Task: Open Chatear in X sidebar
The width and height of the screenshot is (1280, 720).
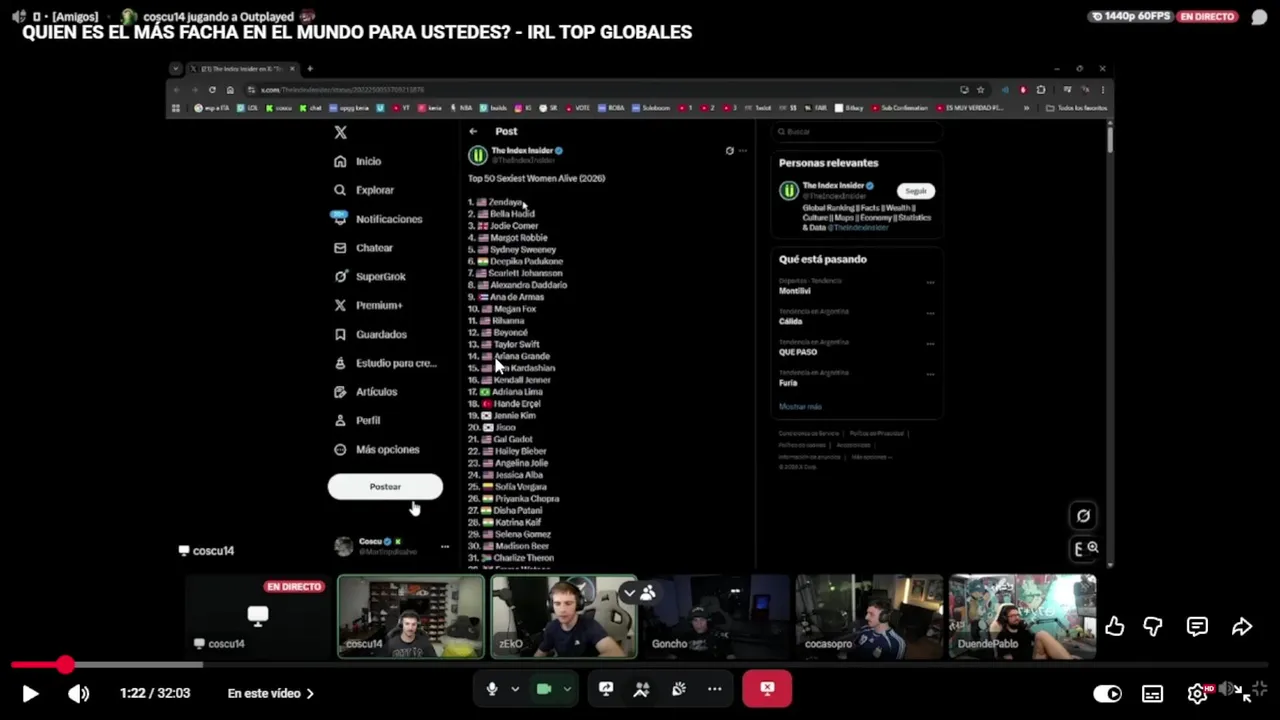Action: (x=364, y=248)
